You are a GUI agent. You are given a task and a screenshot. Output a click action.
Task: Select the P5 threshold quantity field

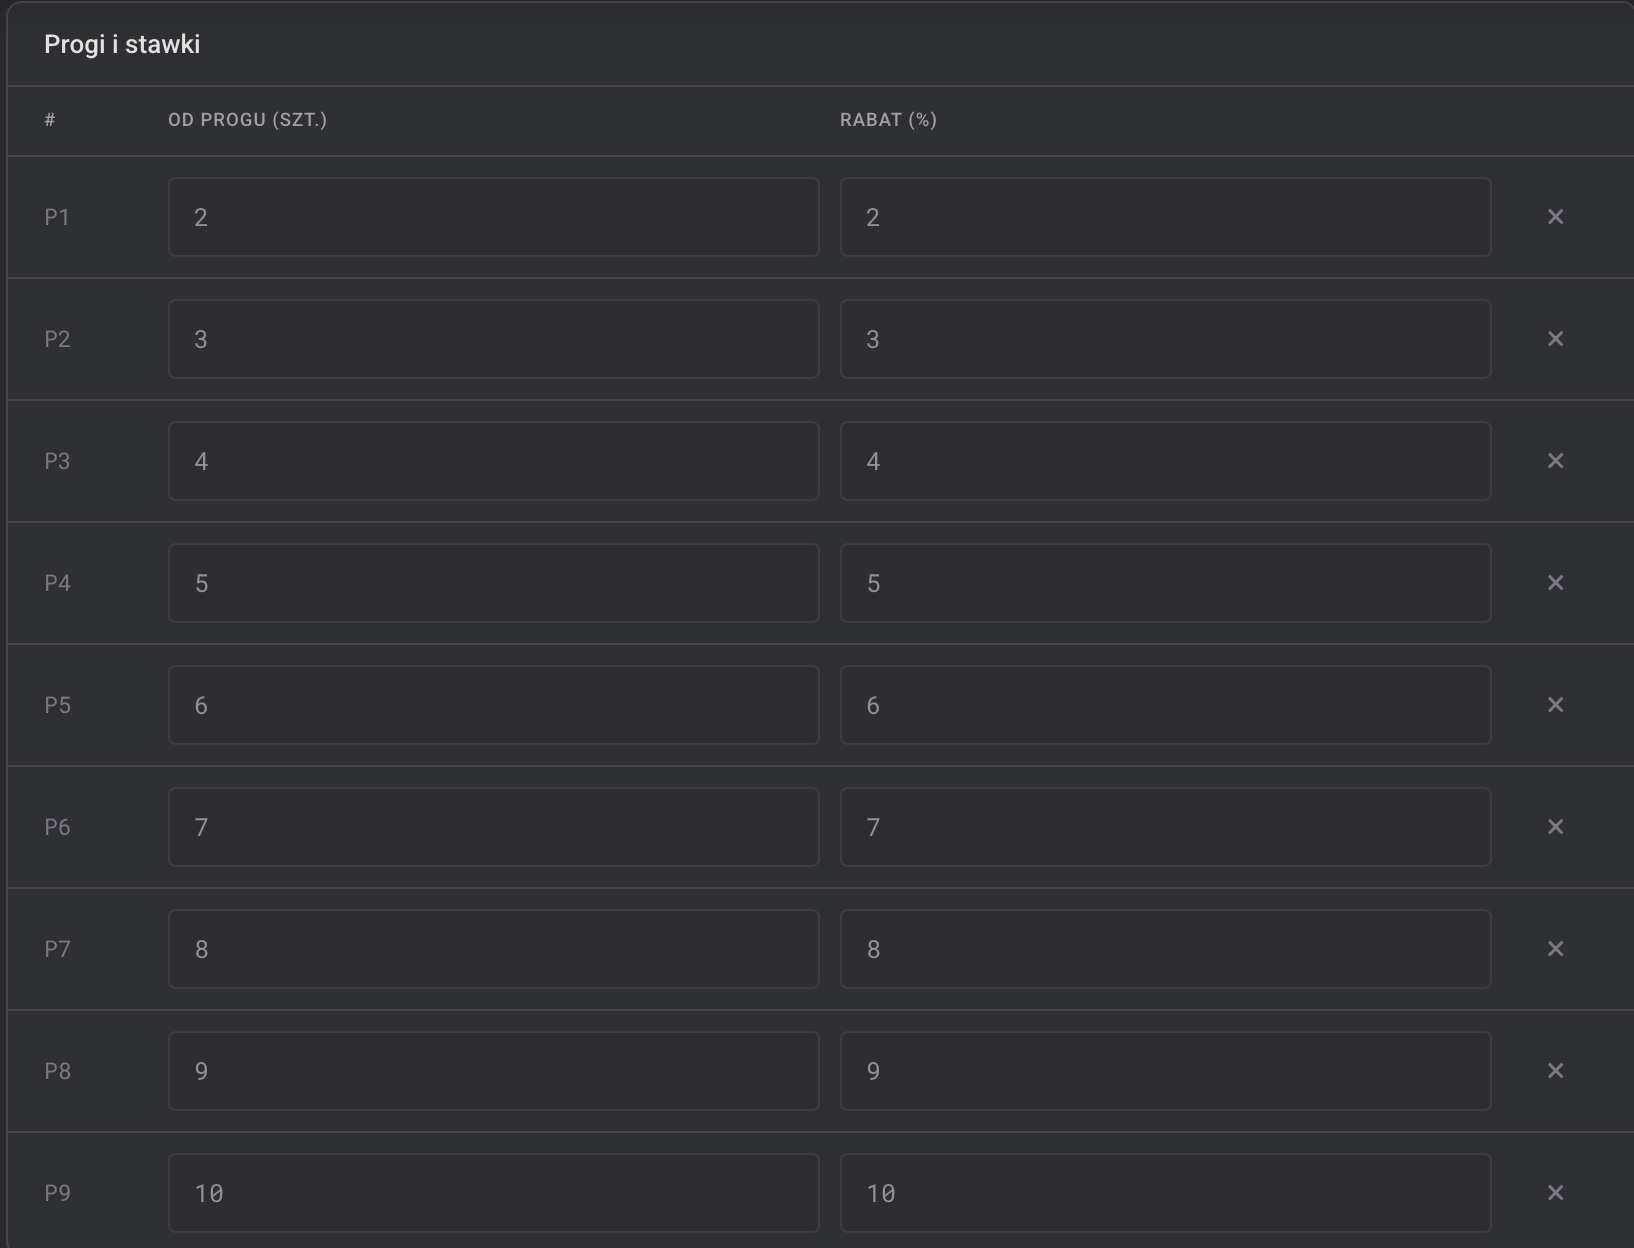pos(494,705)
